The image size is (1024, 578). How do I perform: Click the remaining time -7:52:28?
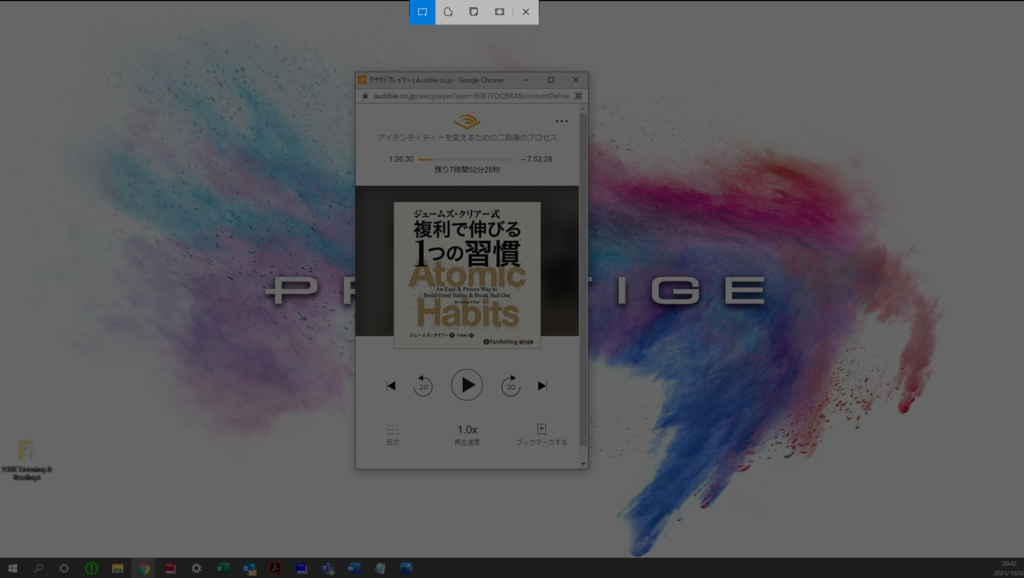[x=536, y=159]
